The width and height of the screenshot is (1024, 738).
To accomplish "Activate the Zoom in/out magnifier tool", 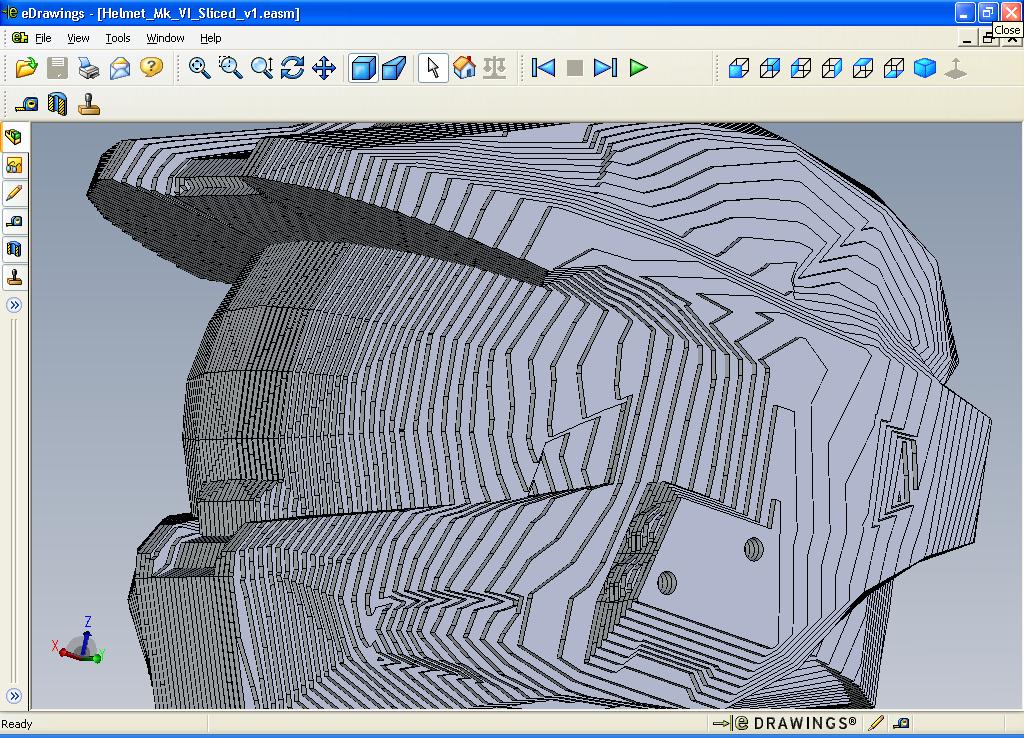I will point(262,68).
